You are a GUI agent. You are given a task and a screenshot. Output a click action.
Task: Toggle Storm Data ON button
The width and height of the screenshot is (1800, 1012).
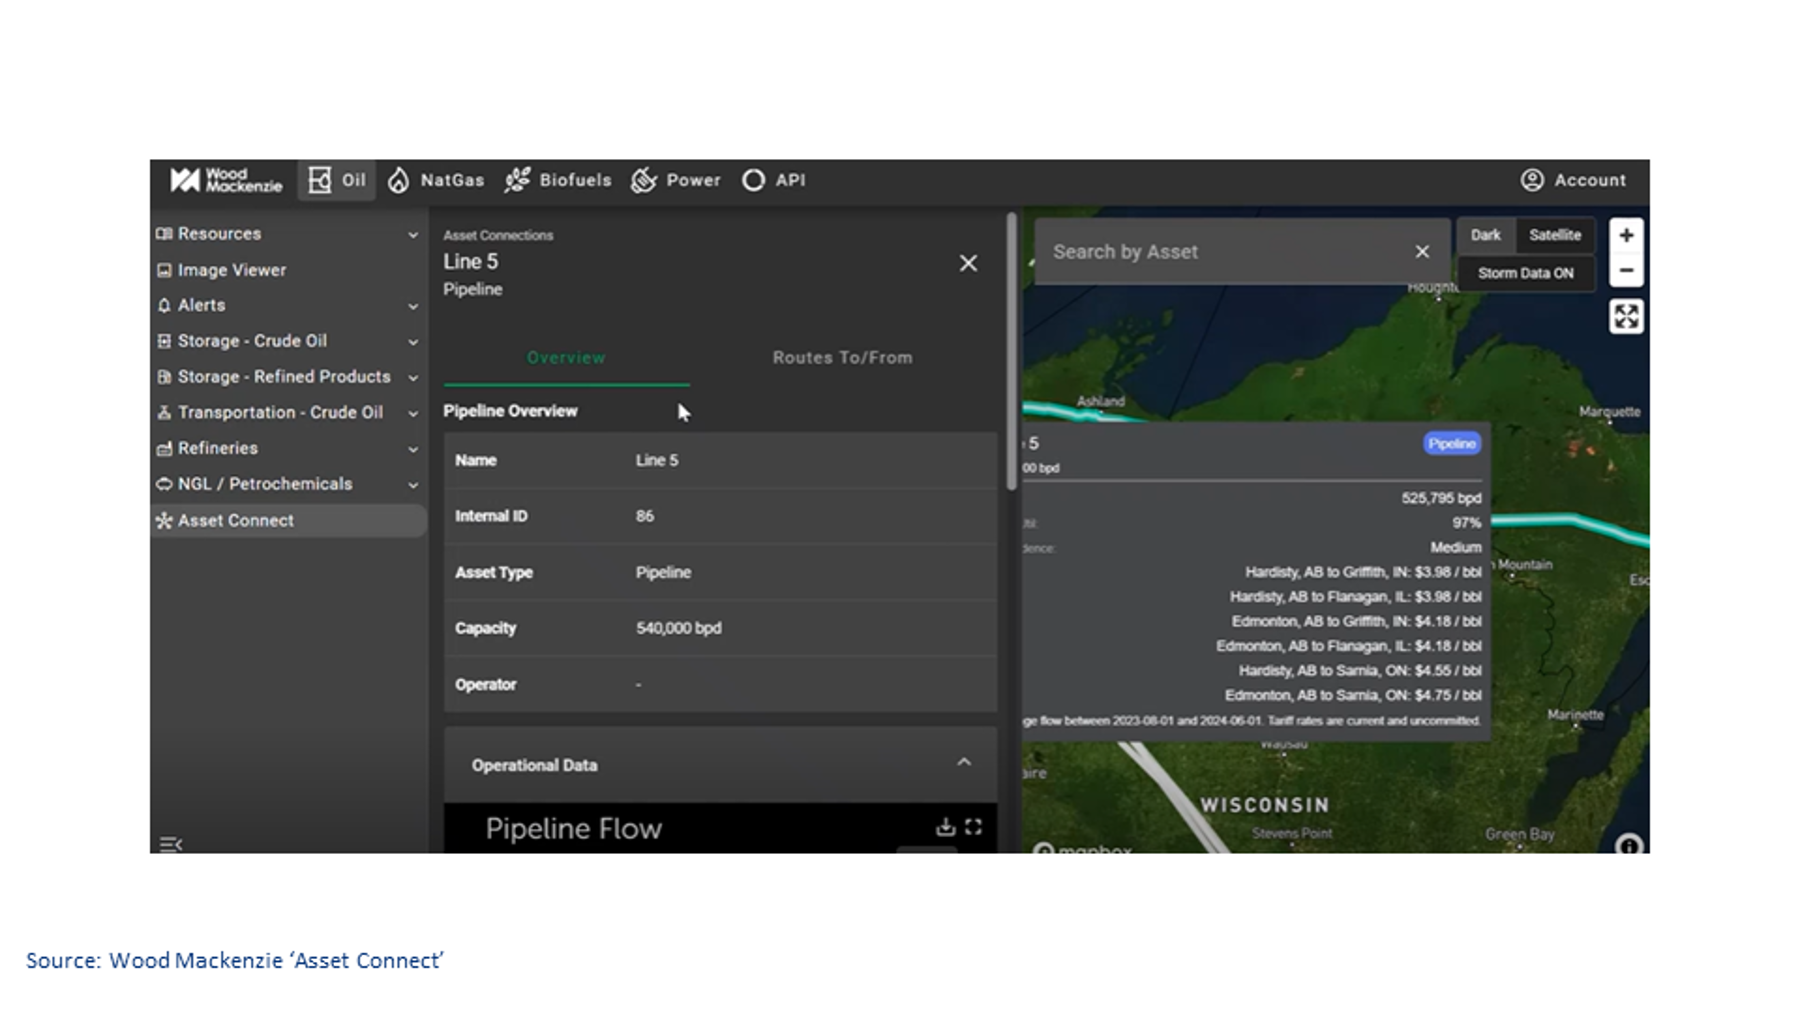click(x=1525, y=273)
